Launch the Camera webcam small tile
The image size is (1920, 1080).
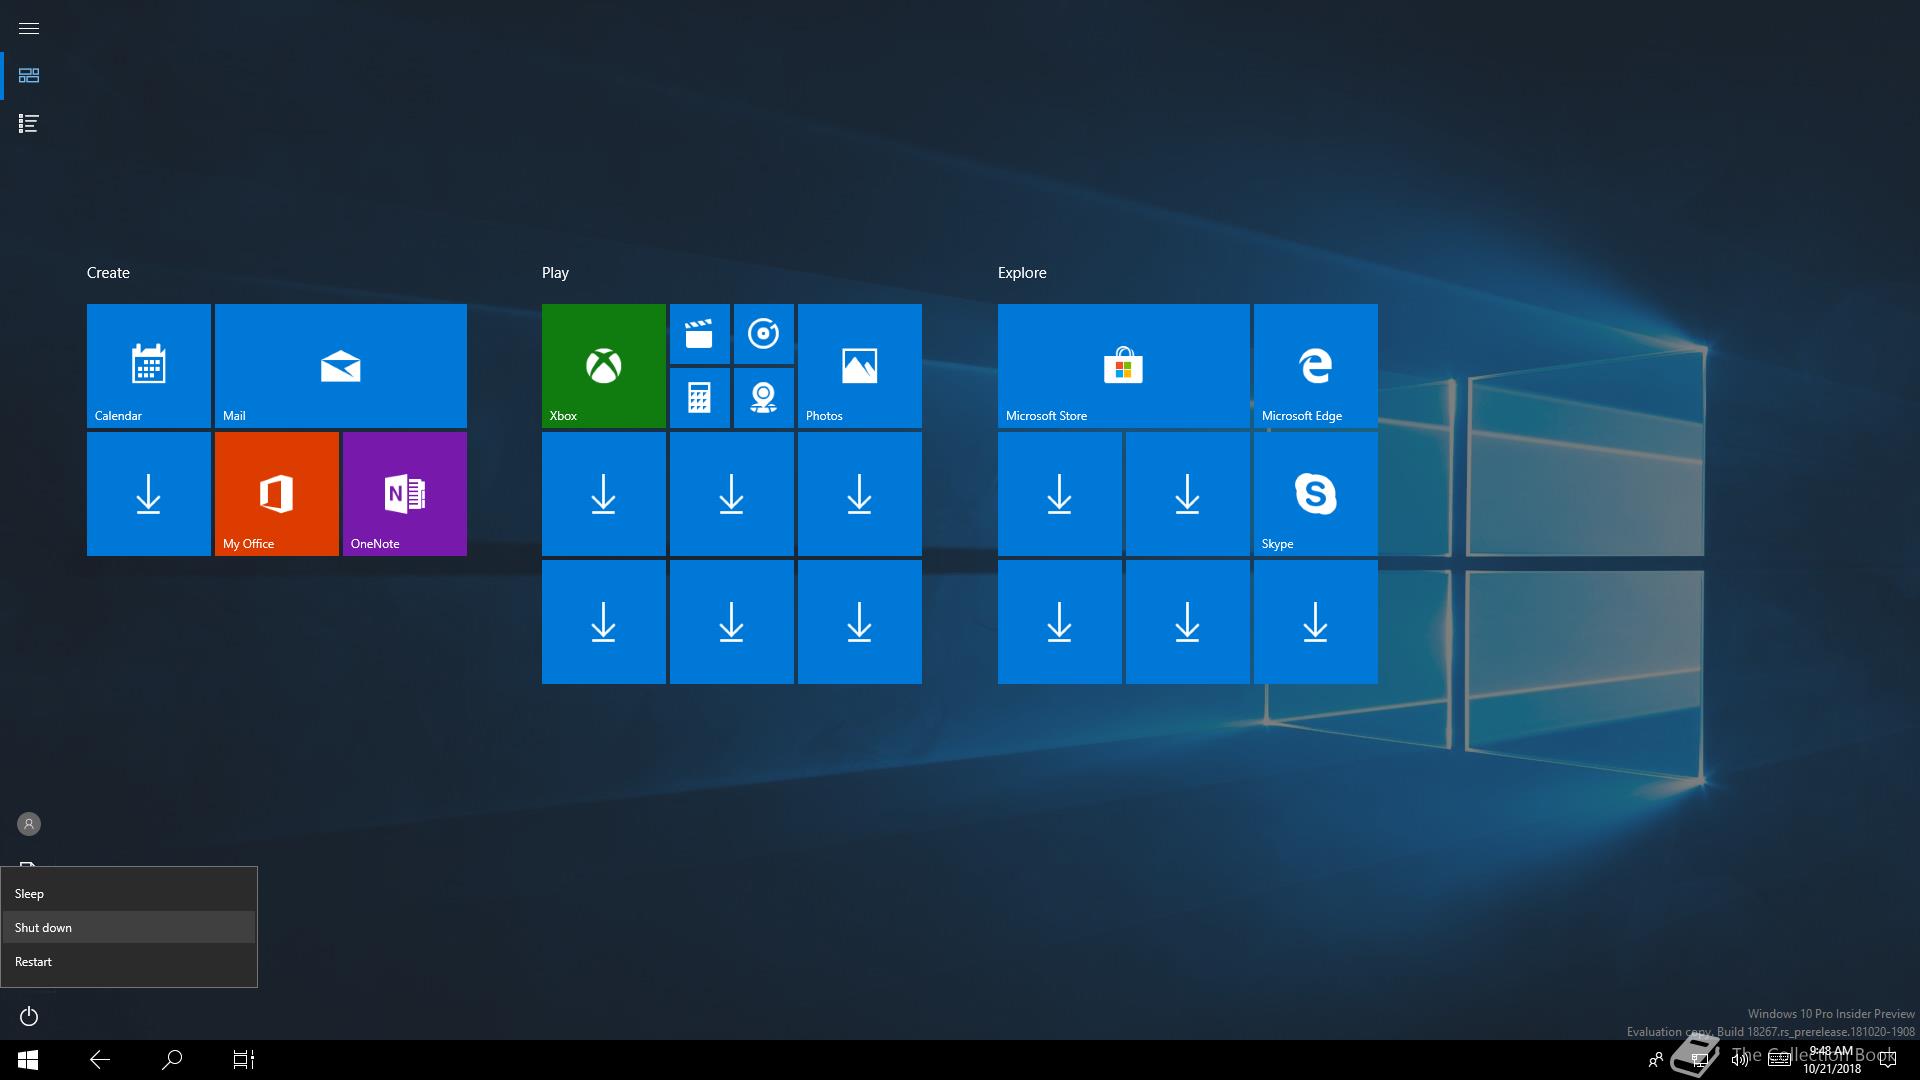pyautogui.click(x=764, y=398)
